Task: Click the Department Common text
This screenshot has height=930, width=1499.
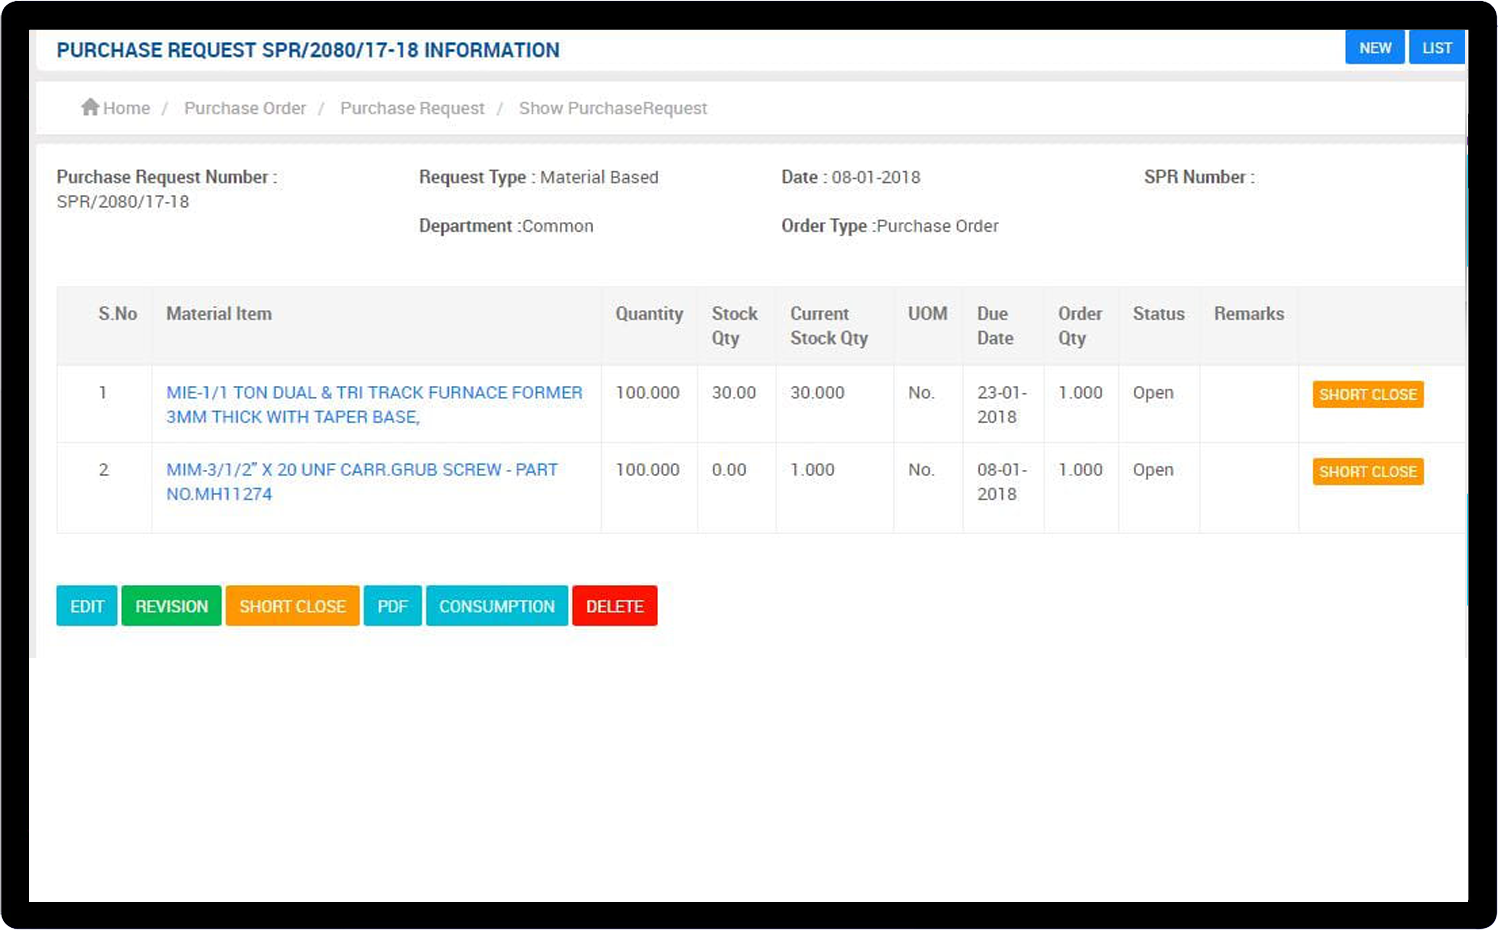Action: (506, 226)
